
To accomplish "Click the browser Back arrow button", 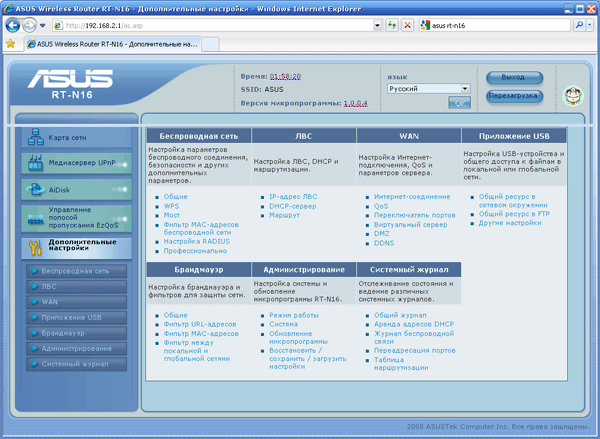I will pyautogui.click(x=13, y=25).
